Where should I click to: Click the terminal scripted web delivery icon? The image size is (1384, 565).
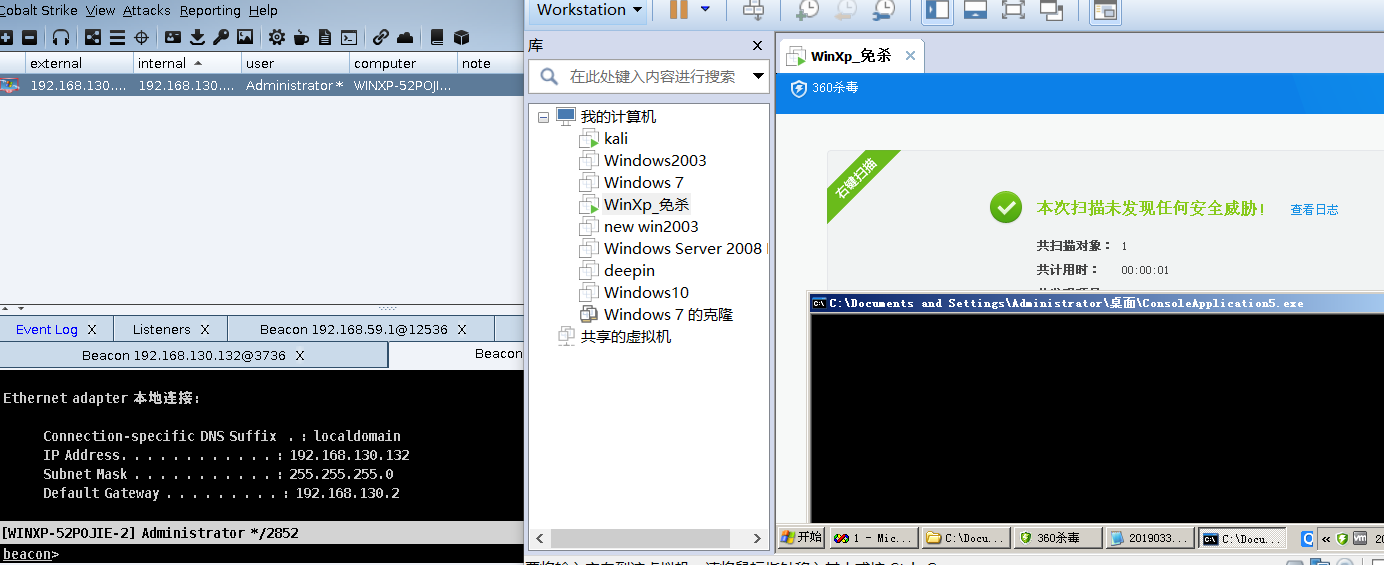coord(349,37)
